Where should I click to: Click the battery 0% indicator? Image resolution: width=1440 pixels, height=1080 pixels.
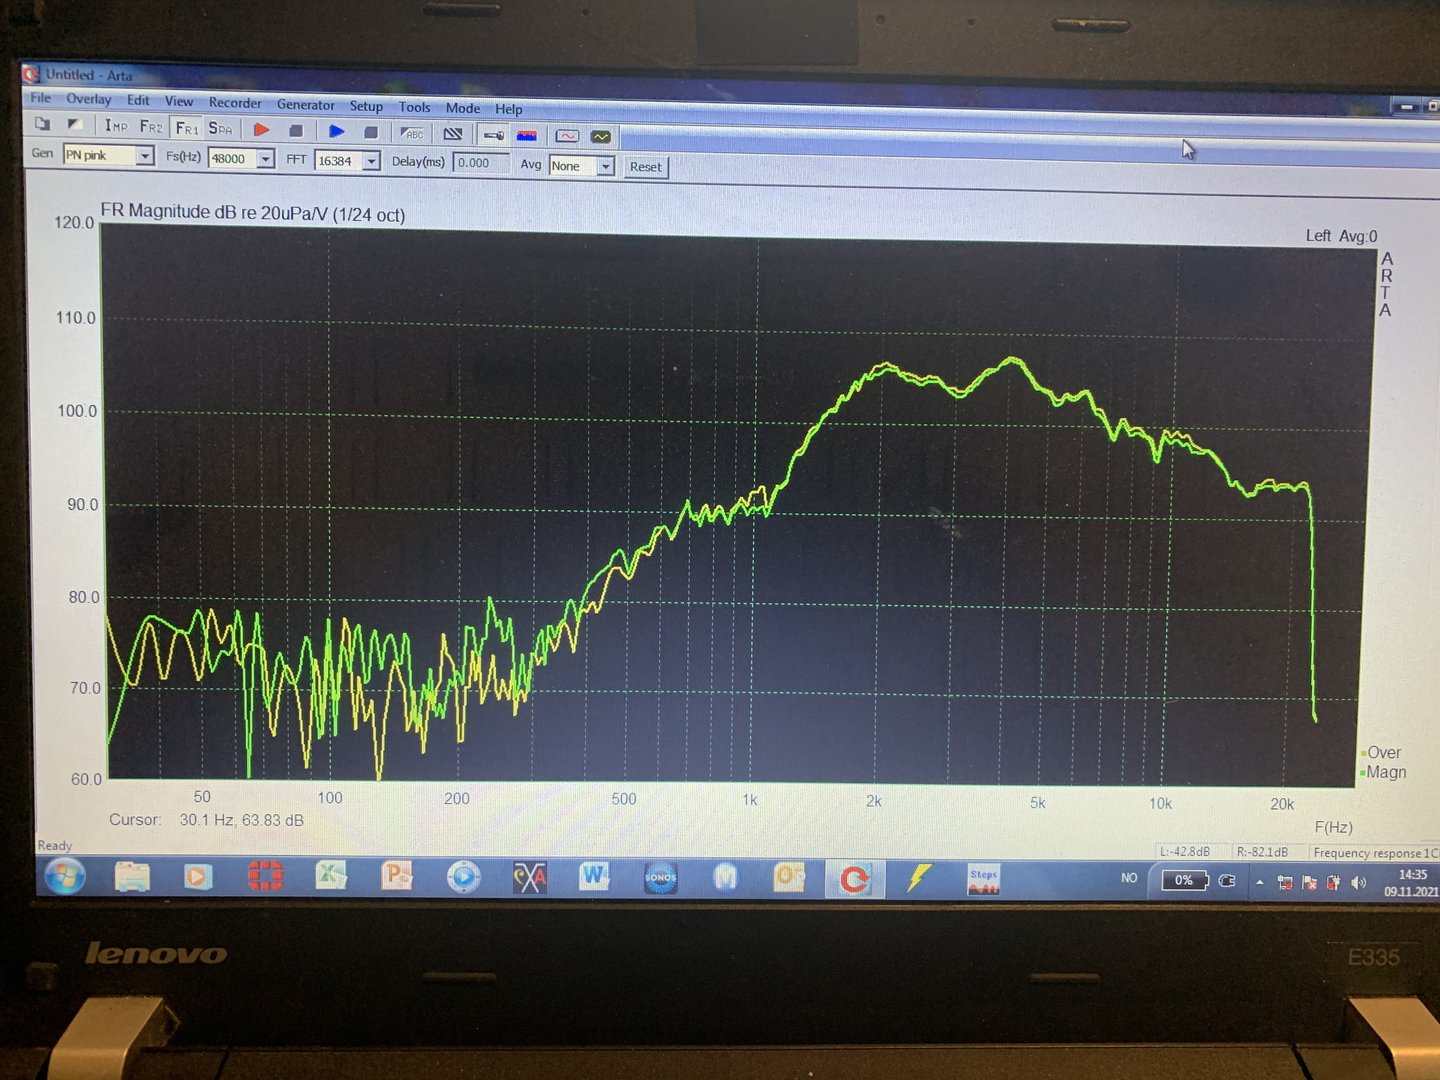[1184, 880]
